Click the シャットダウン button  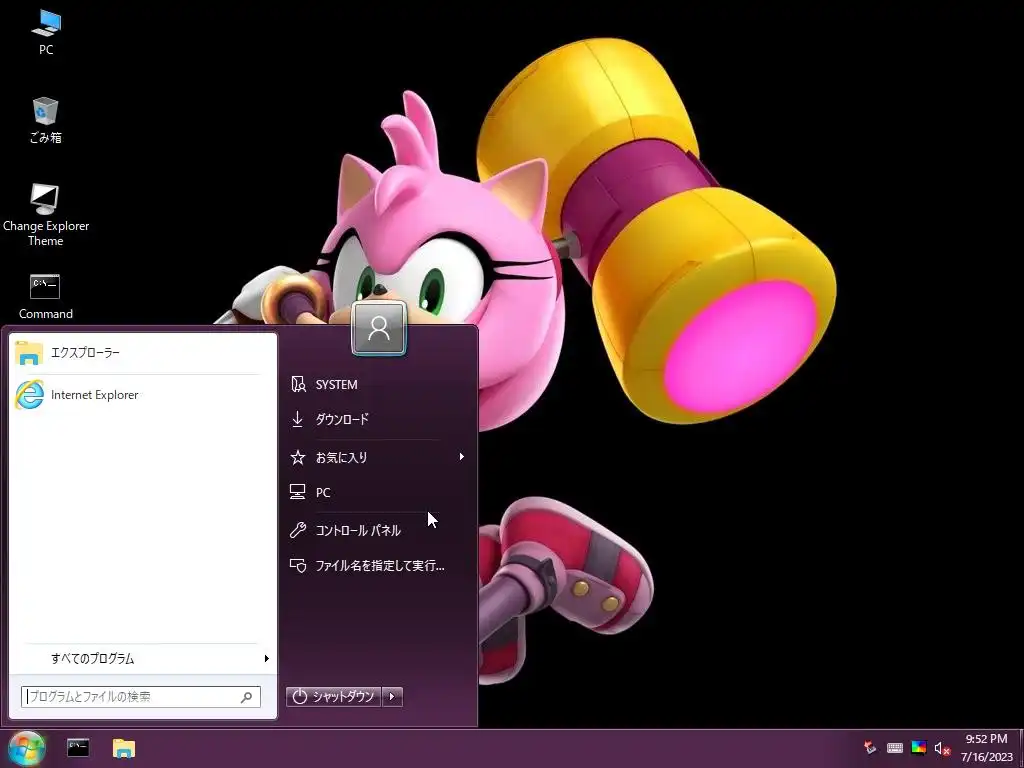(x=334, y=697)
